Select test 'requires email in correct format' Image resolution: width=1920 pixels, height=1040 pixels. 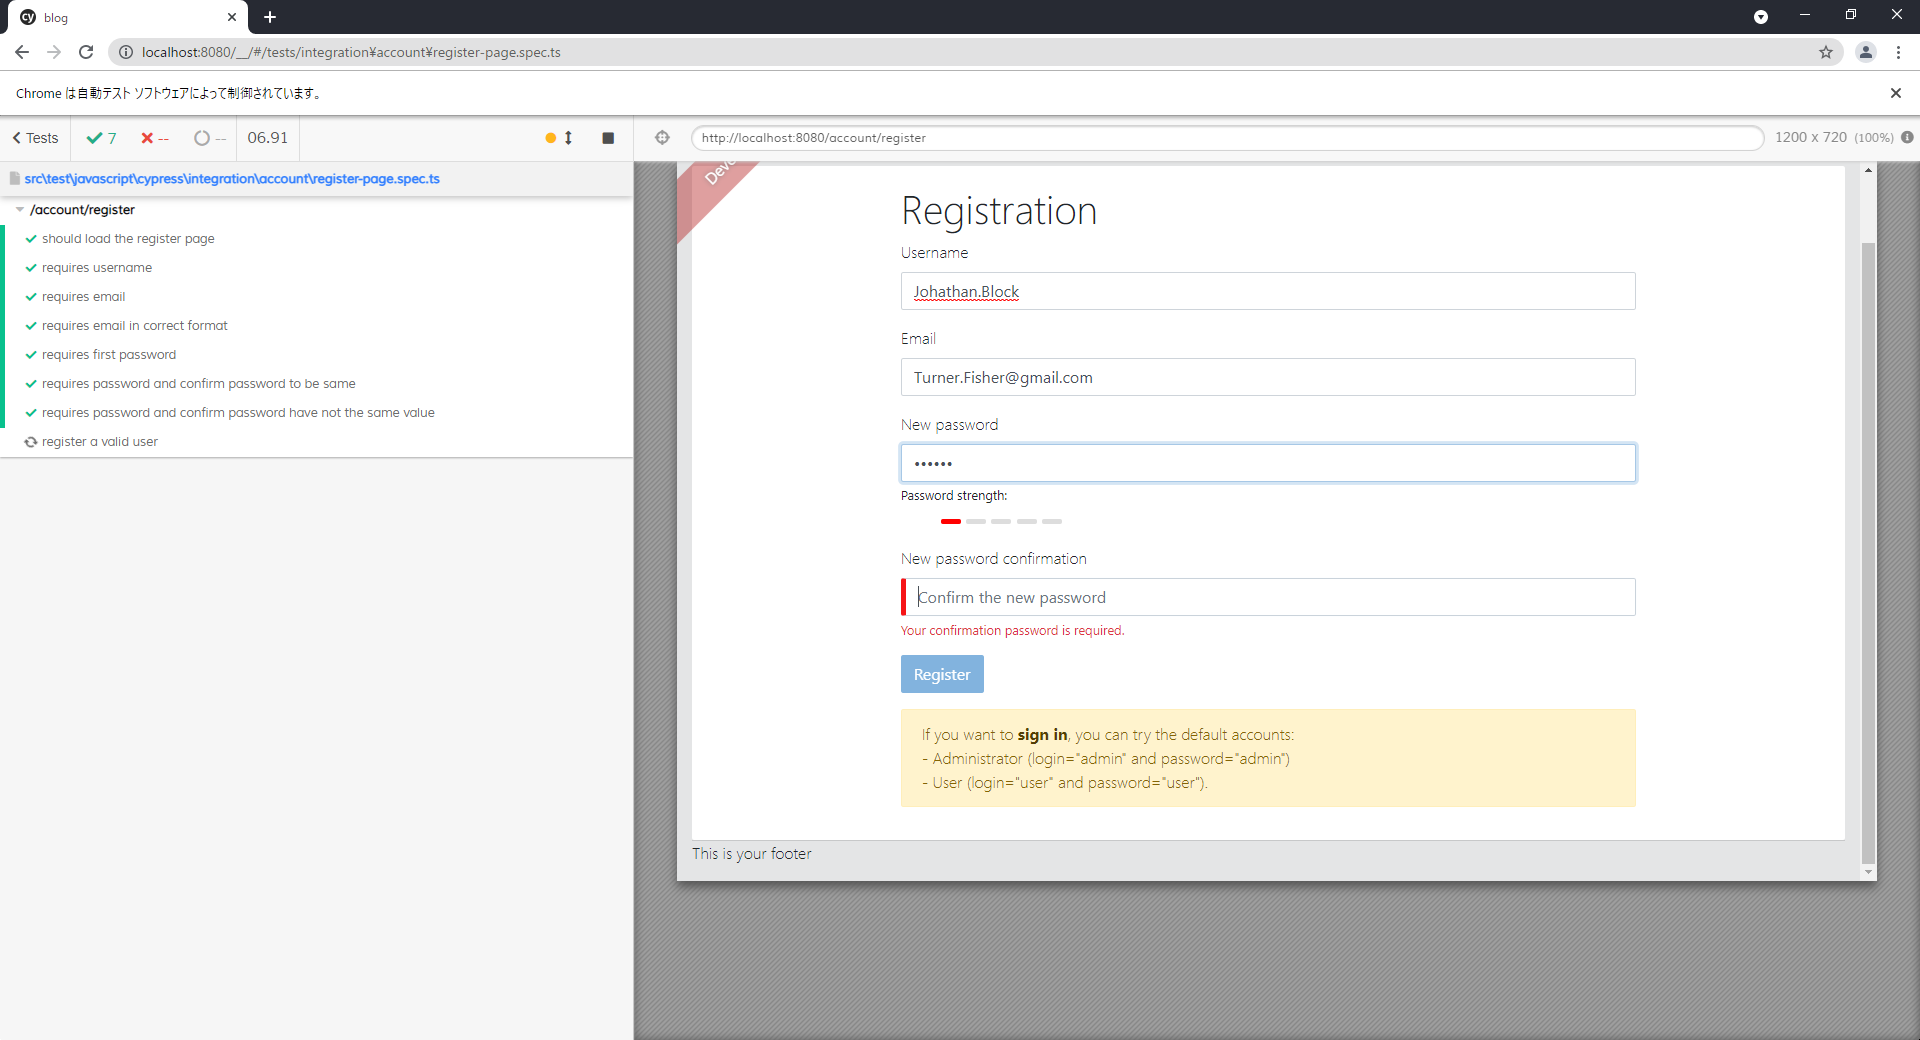pos(135,326)
